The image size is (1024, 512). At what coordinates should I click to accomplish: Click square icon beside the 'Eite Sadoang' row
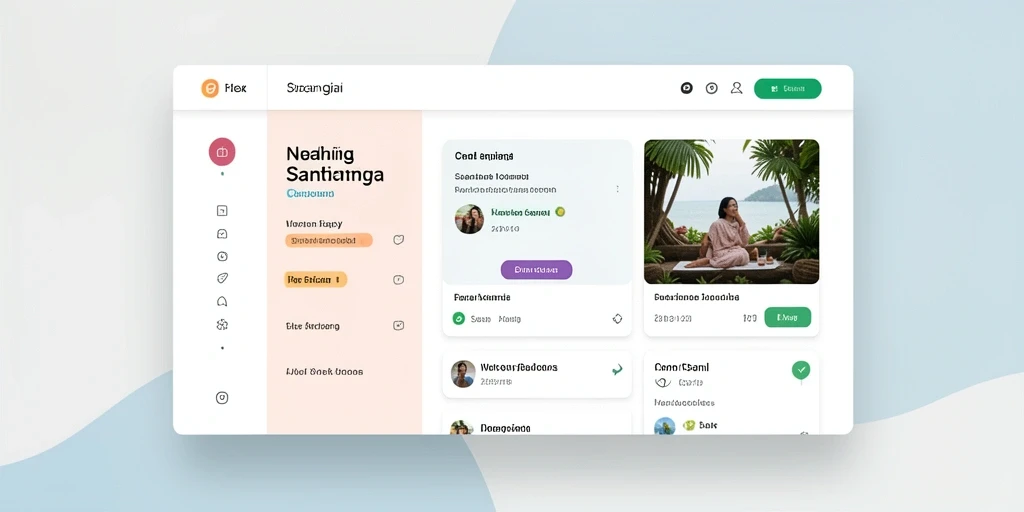coord(398,325)
